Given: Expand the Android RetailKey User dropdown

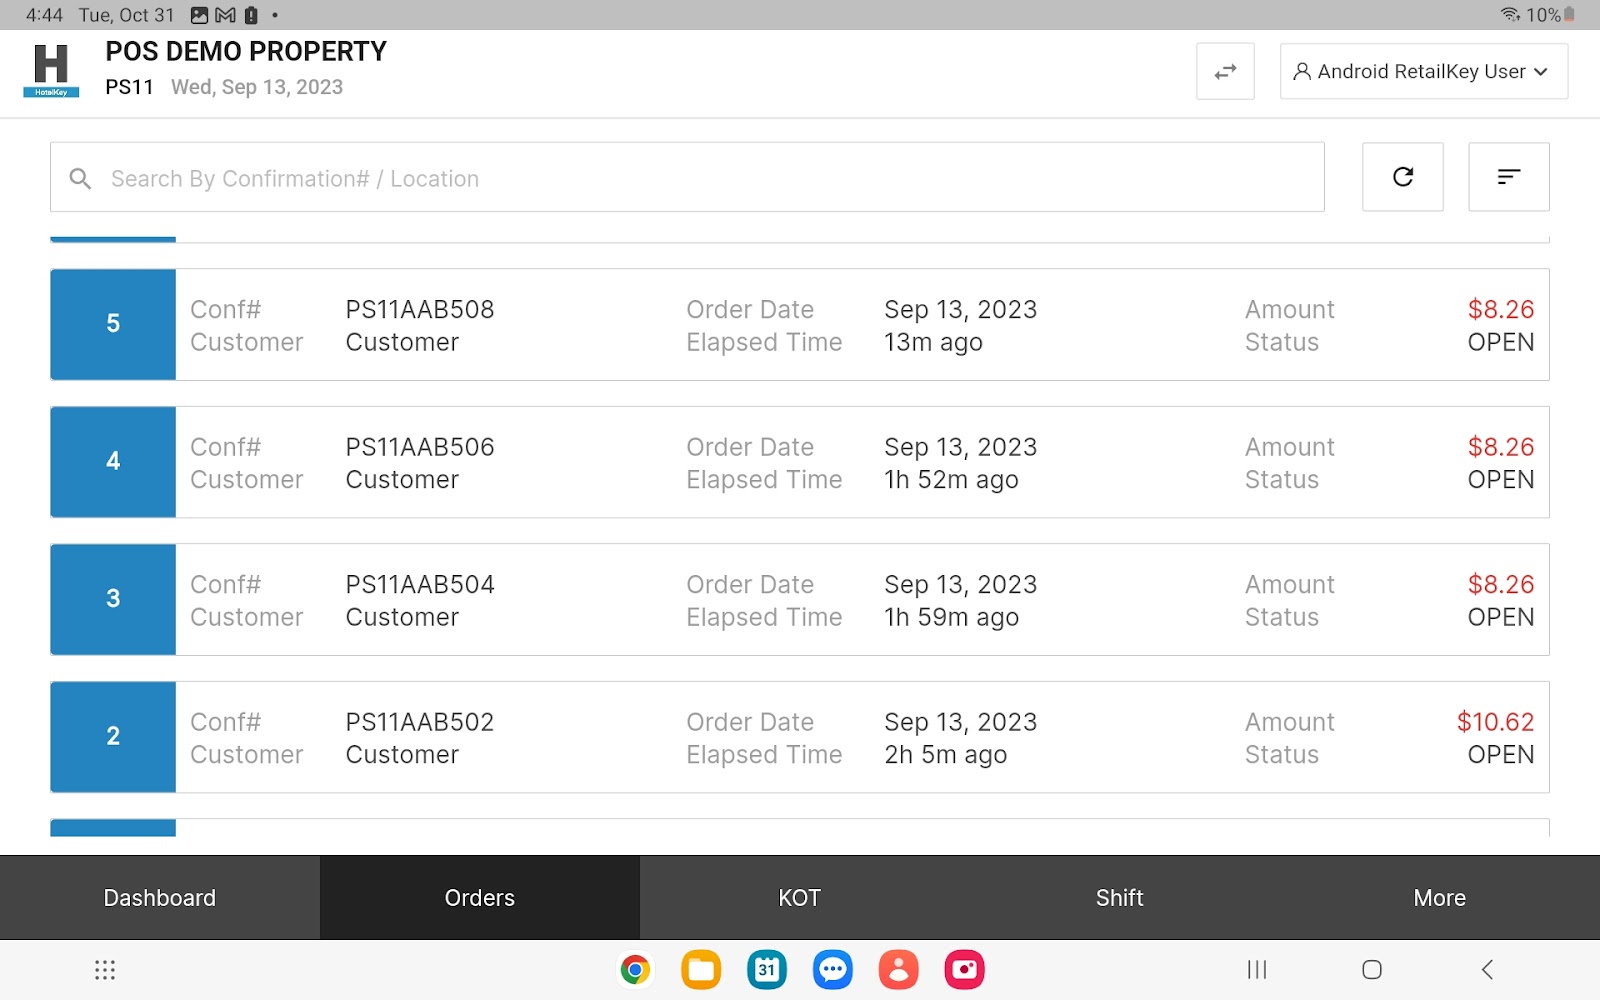Looking at the screenshot, I should 1423,72.
